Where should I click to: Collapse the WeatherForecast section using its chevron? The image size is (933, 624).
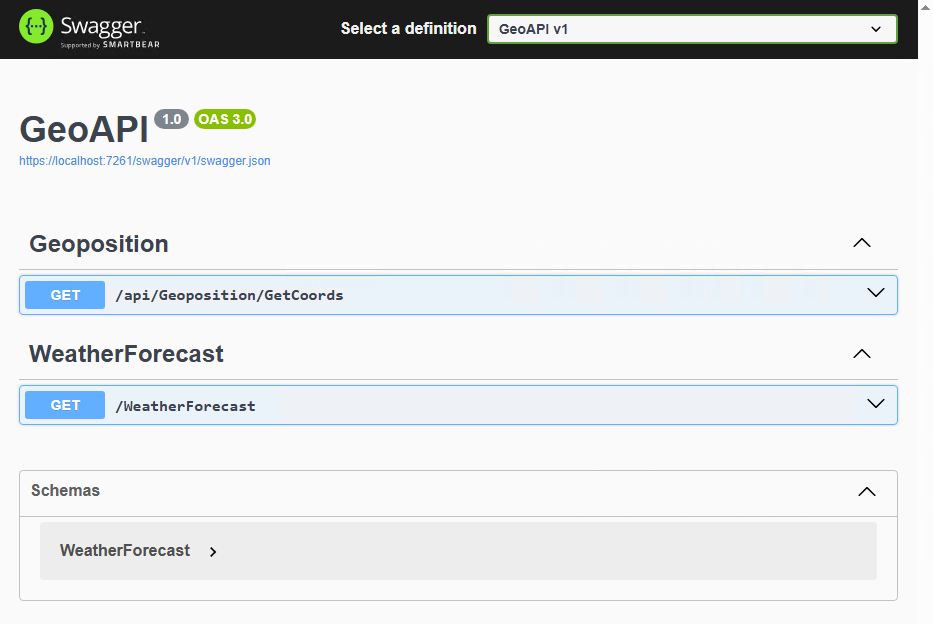(861, 354)
